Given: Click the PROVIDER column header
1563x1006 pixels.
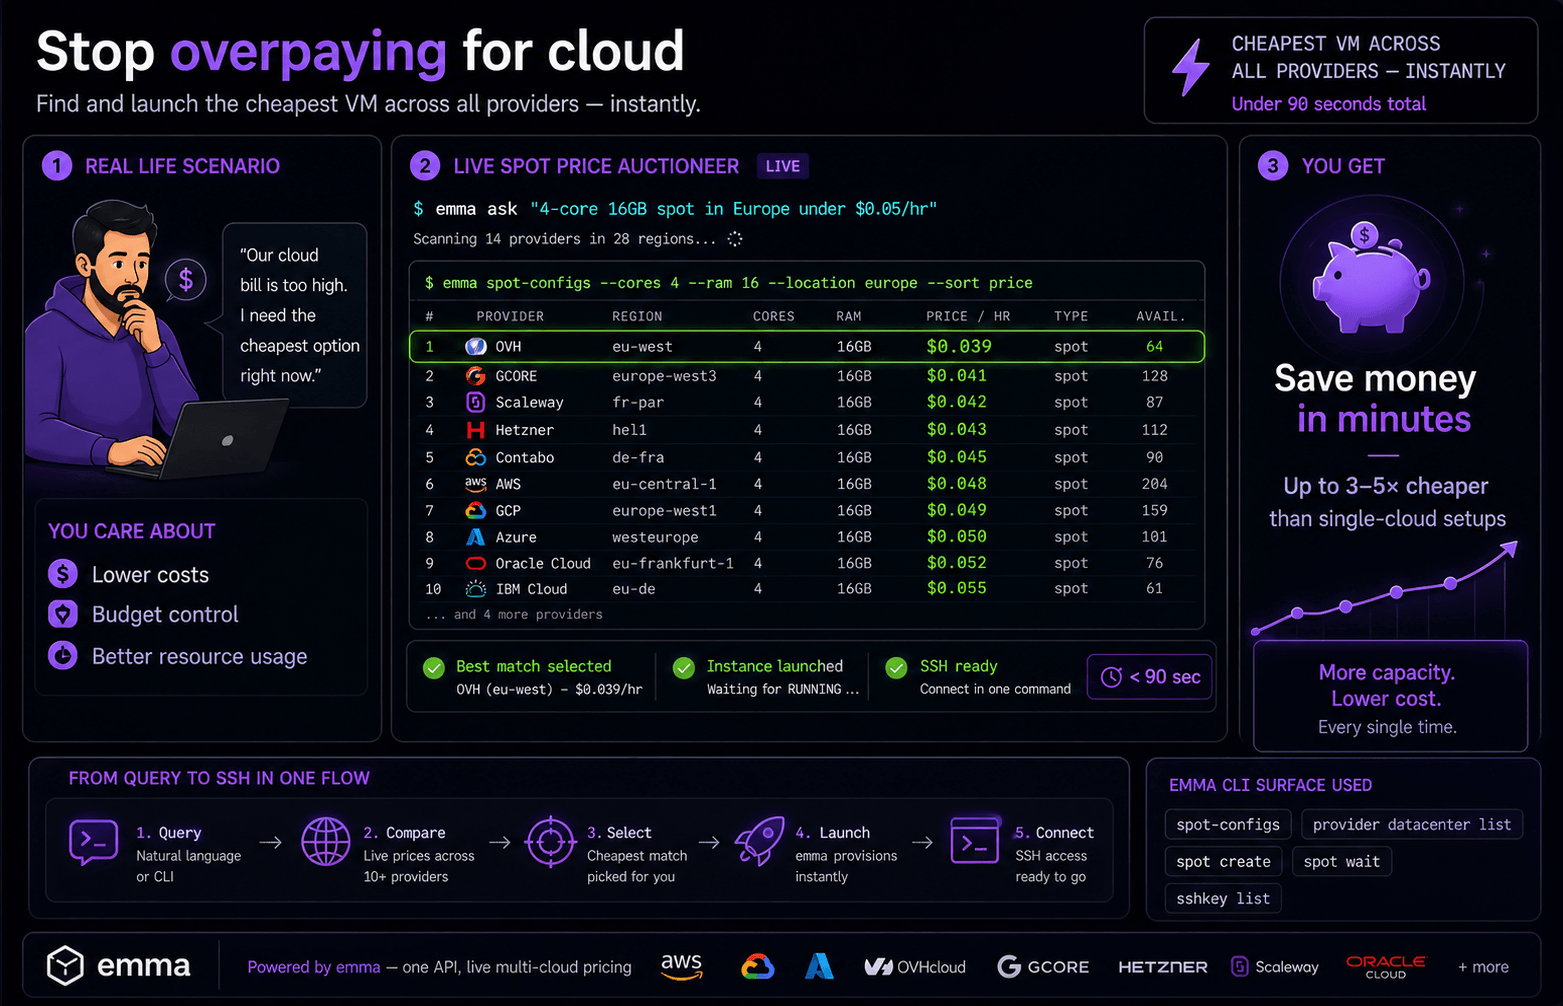Looking at the screenshot, I should [x=510, y=316].
